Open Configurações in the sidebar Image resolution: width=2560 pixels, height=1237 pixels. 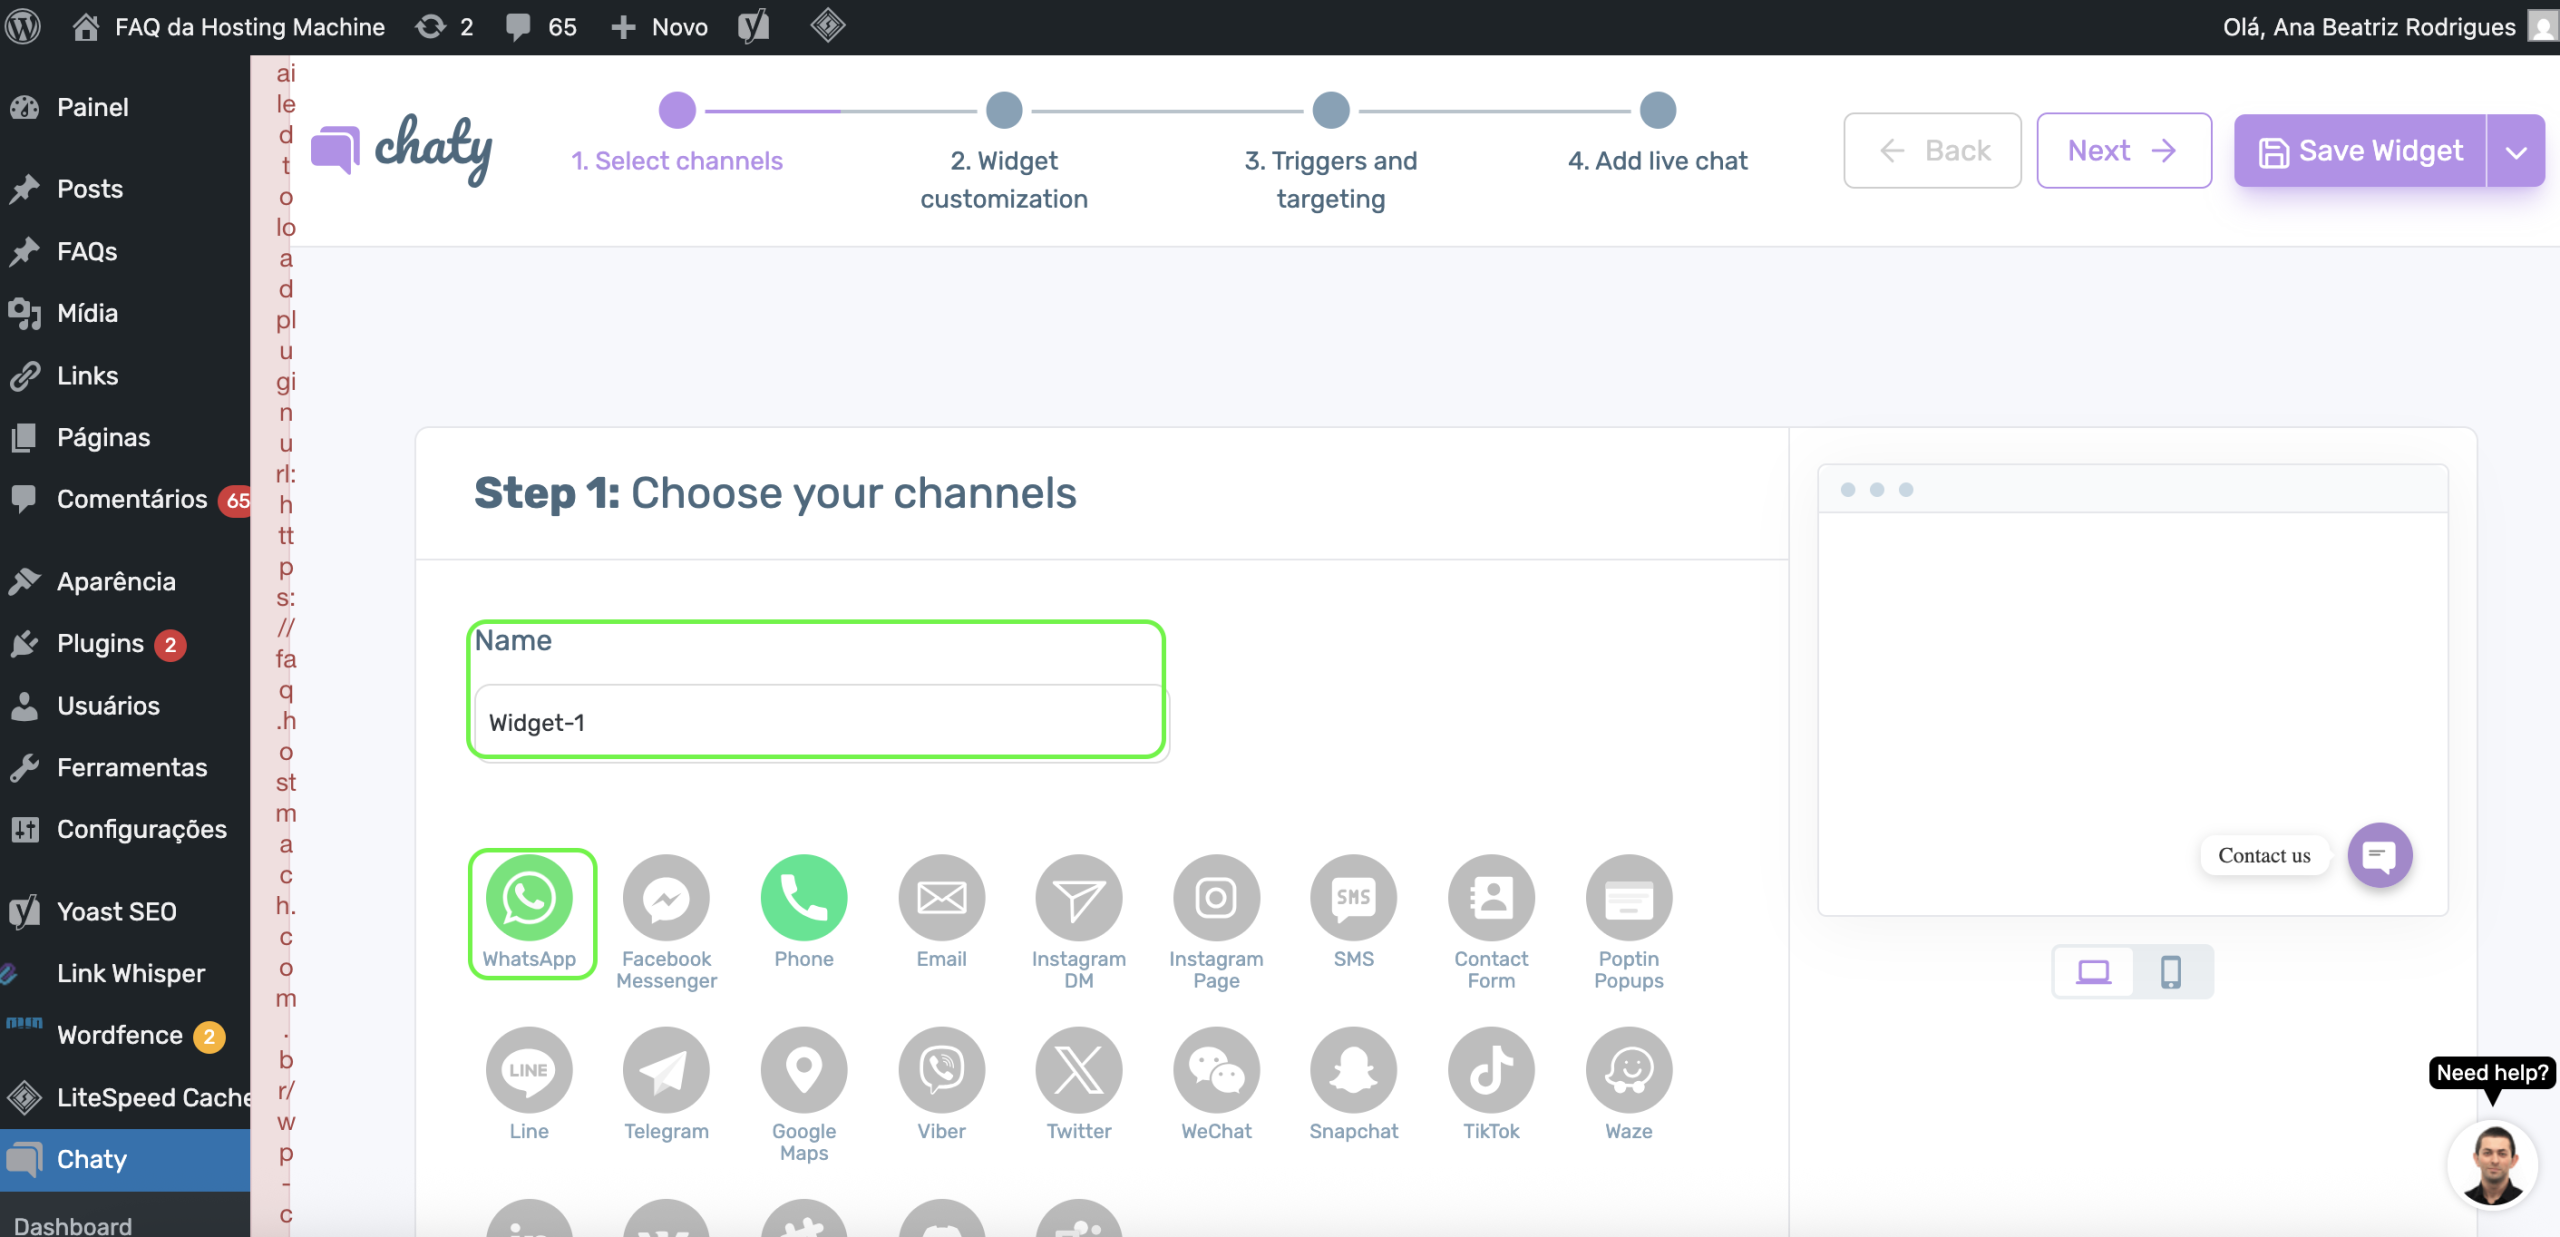point(125,830)
